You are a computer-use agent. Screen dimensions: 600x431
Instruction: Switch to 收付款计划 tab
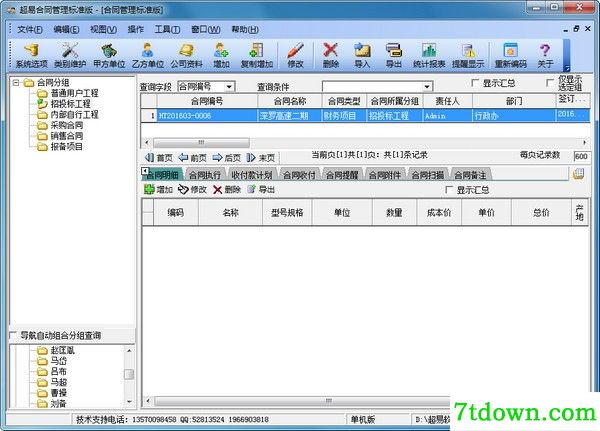coord(251,175)
